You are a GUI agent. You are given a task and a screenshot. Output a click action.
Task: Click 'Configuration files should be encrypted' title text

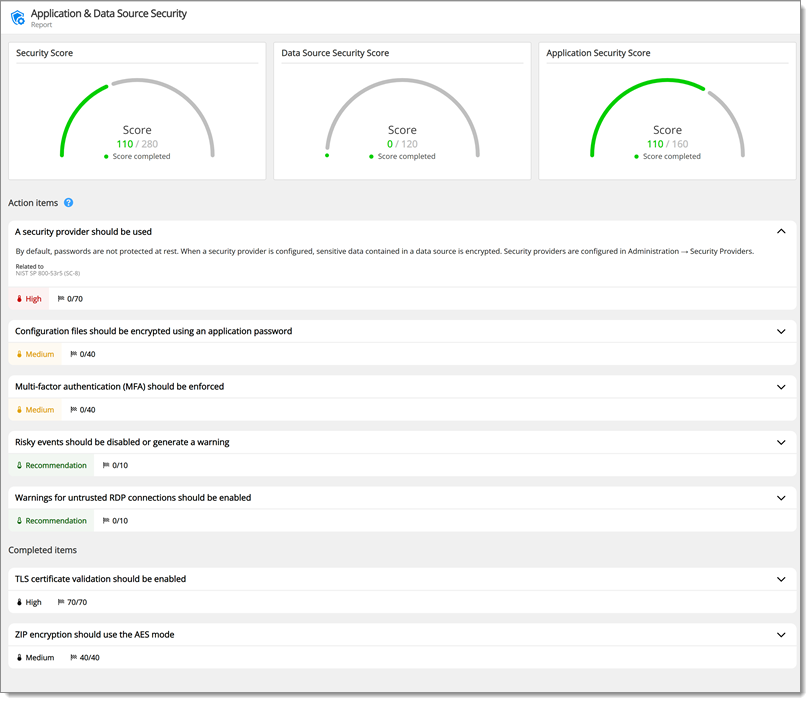154,331
